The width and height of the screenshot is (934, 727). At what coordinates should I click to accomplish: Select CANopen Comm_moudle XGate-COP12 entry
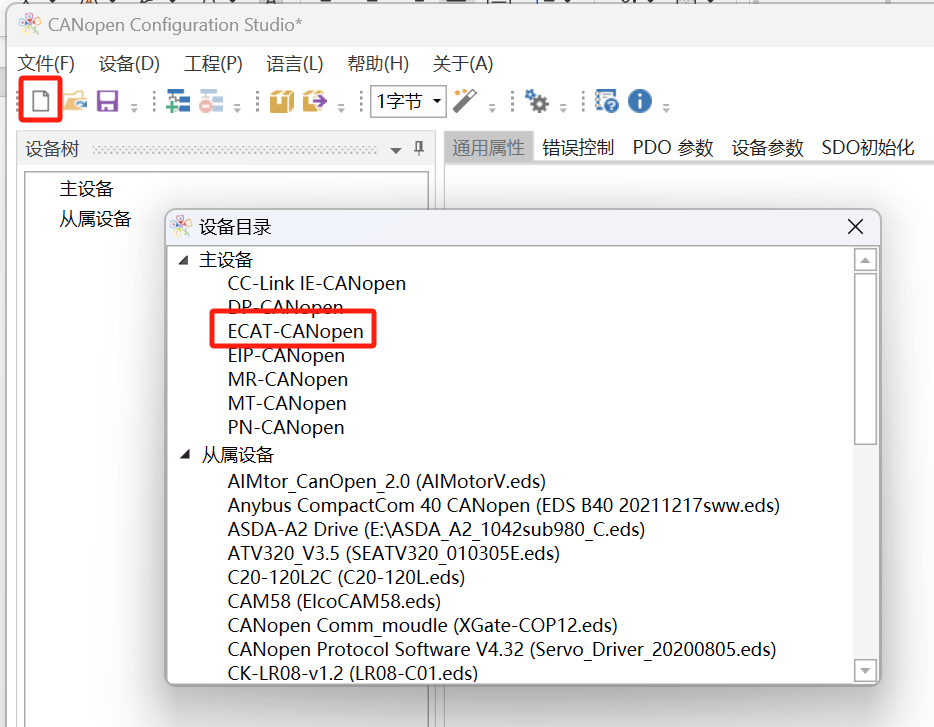(422, 625)
